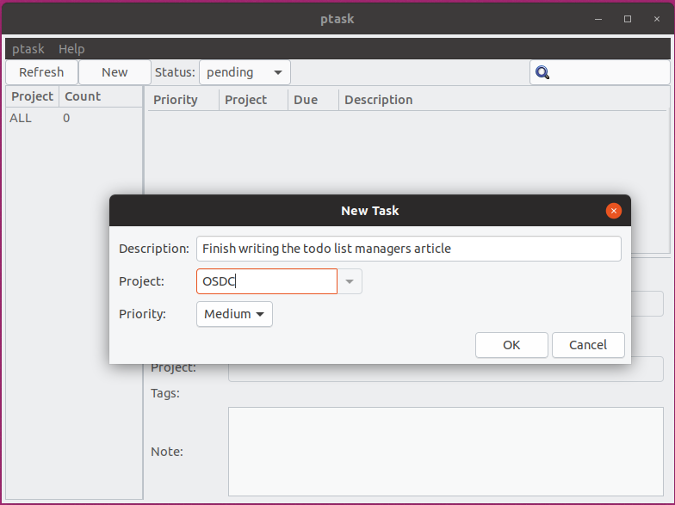This screenshot has width=675, height=505.
Task: Click the New toolbar button
Action: point(115,72)
